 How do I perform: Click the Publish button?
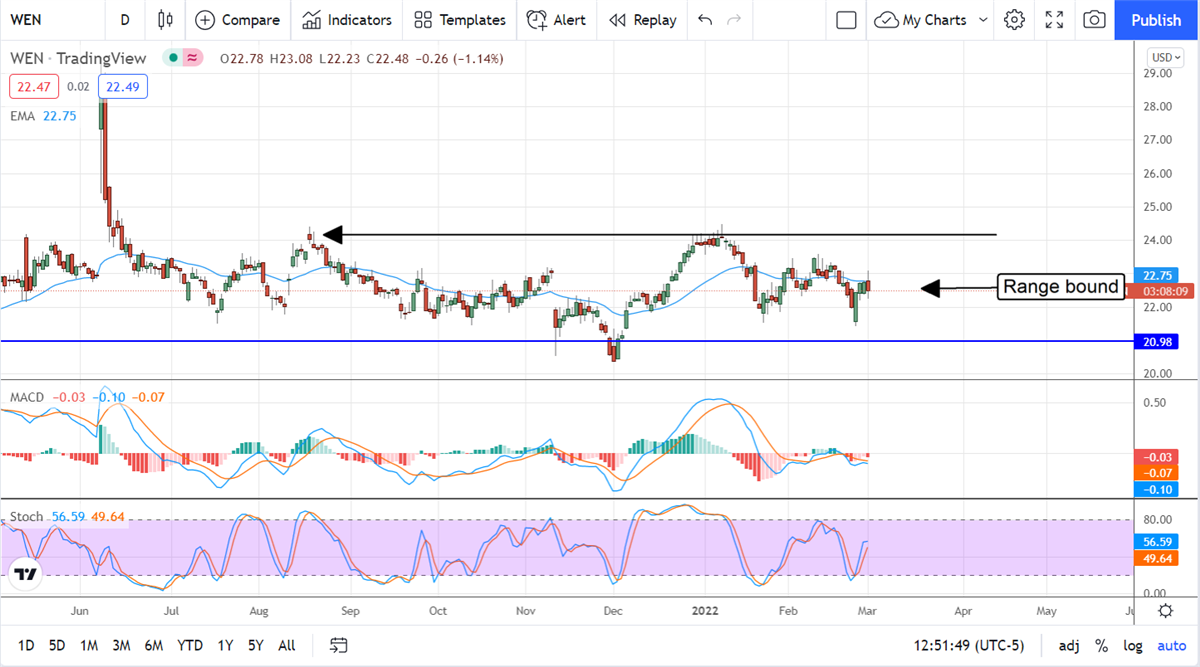1156,20
